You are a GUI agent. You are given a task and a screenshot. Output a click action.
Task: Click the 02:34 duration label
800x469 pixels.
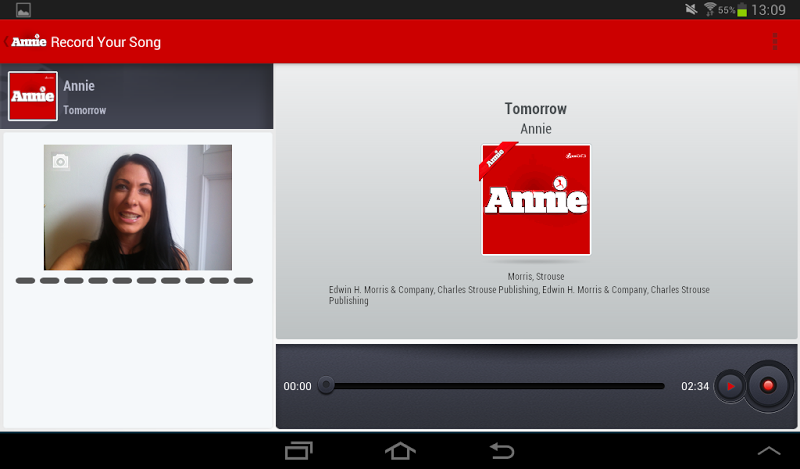pos(695,386)
